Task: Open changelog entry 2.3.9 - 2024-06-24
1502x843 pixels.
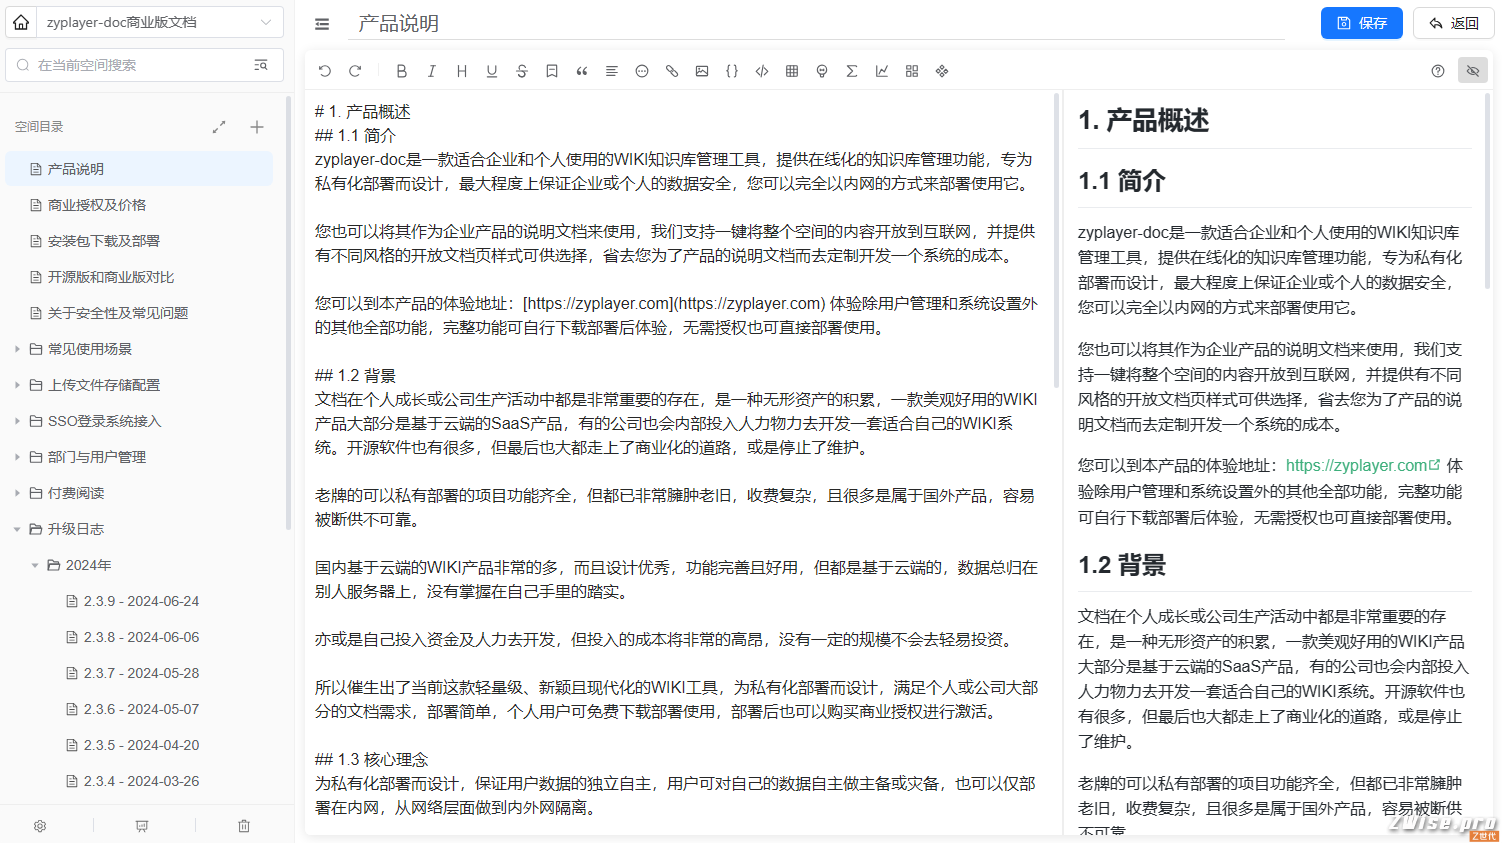Action: pos(140,601)
